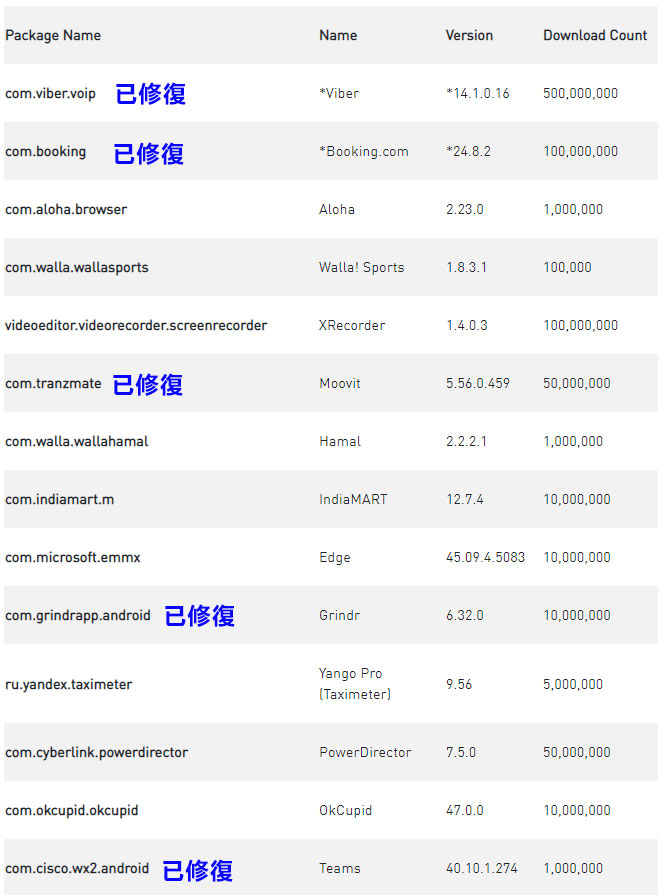Select com.aloha.browser package text
This screenshot has width=662, height=895.
coord(66,209)
